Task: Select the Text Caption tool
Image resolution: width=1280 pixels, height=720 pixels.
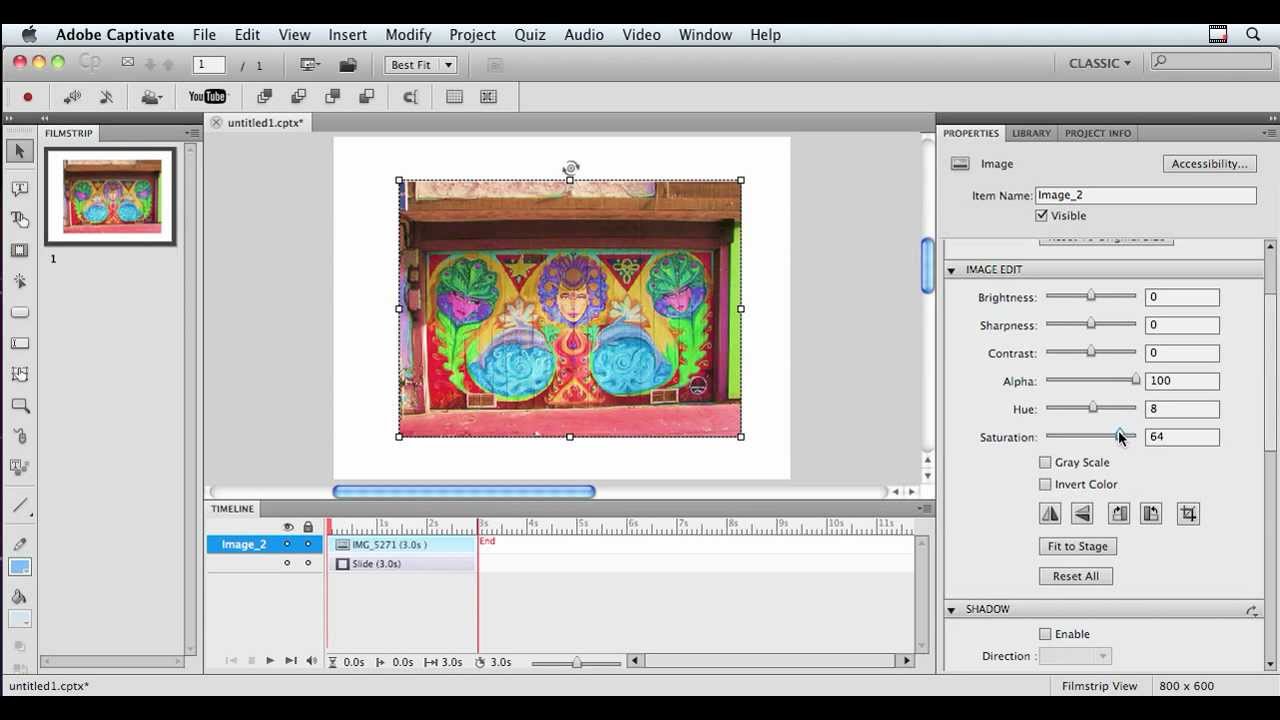Action: tap(19, 188)
